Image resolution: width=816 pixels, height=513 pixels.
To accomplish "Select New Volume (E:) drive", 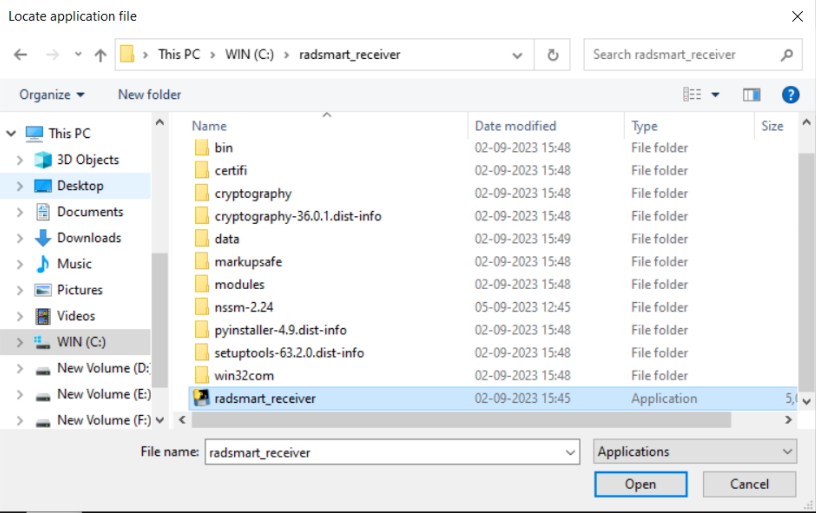I will (x=104, y=394).
